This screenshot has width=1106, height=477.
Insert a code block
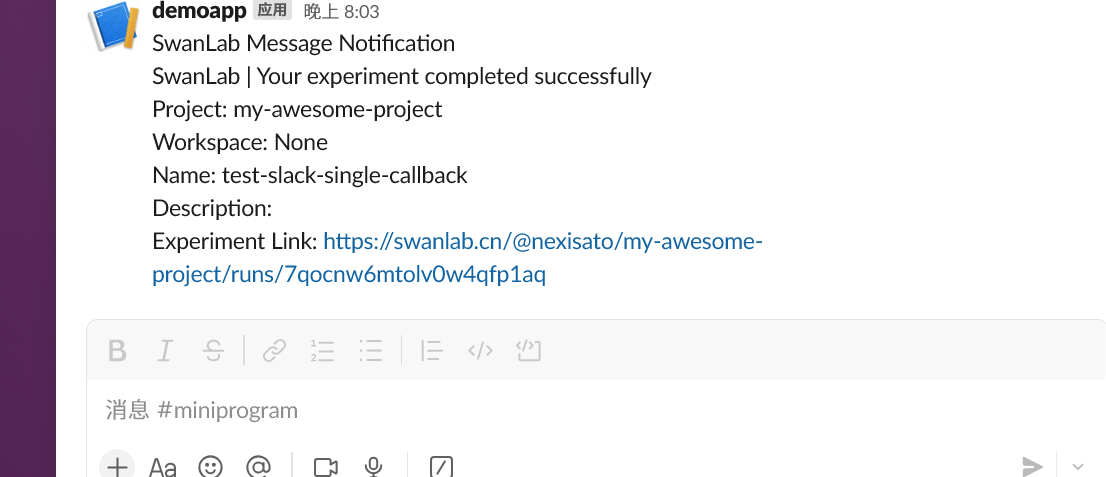[528, 351]
